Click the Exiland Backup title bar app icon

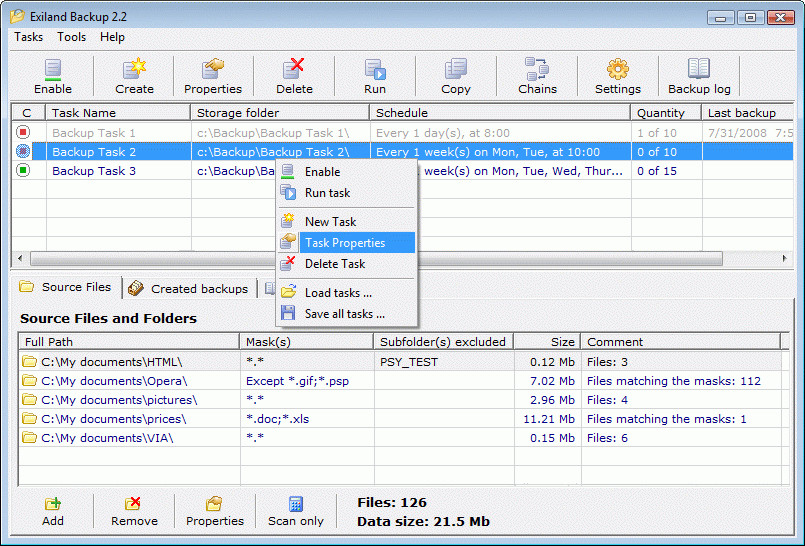pyautogui.click(x=17, y=16)
